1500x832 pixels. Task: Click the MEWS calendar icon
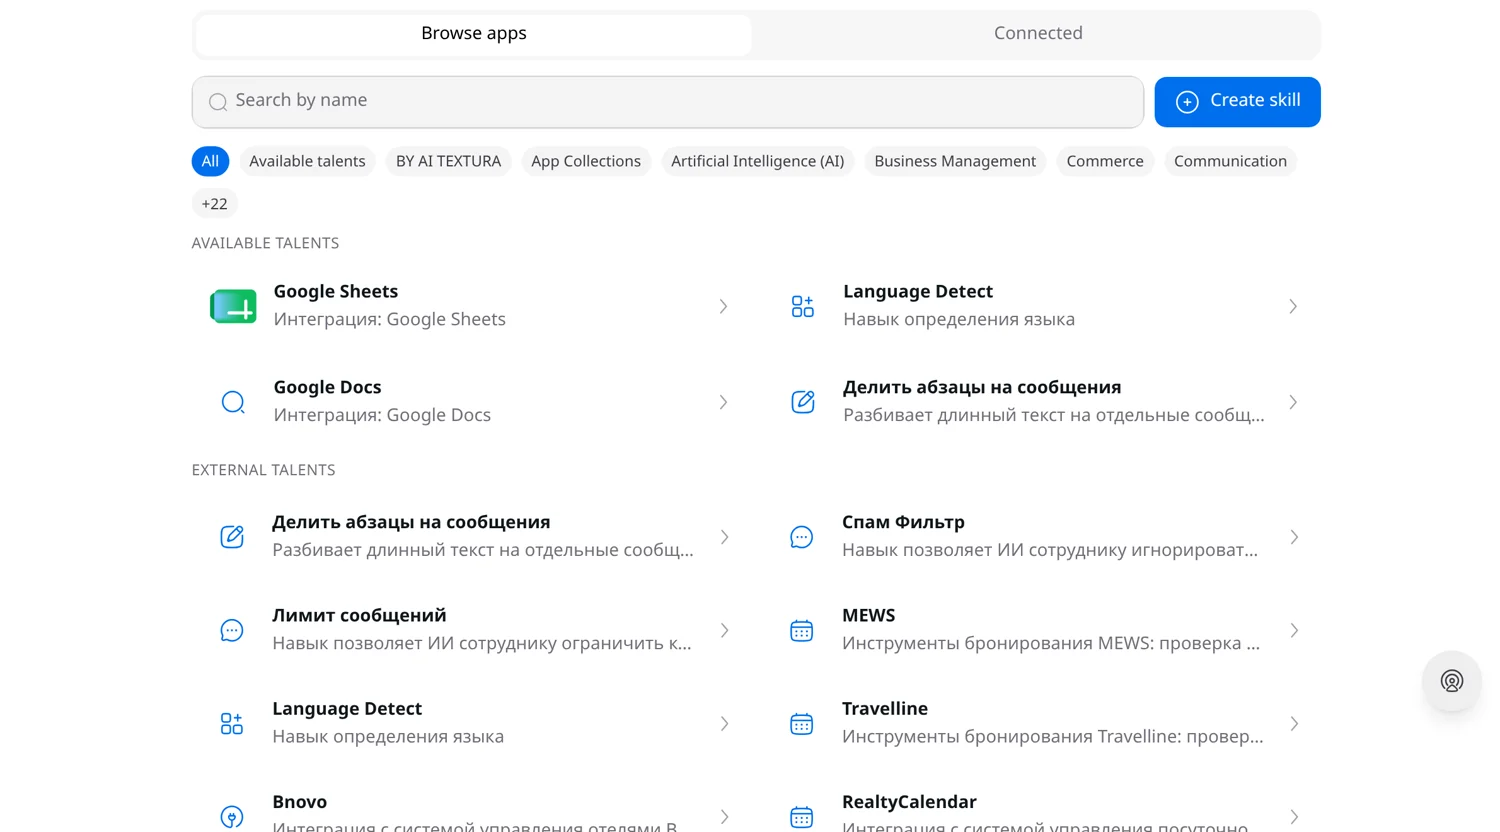click(801, 630)
